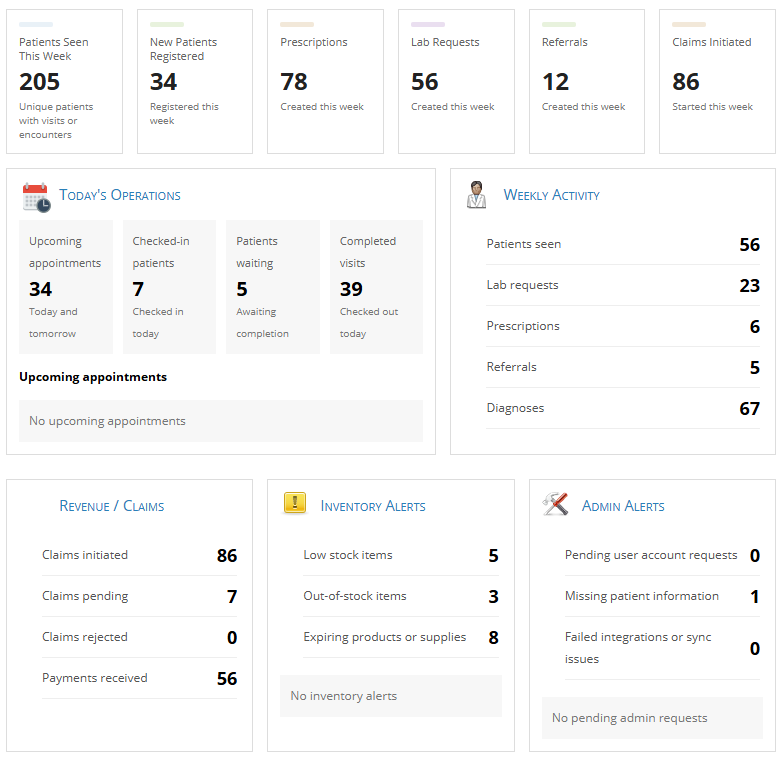This screenshot has width=781, height=757.
Task: Click the purple bar on Lab Requests card
Action: 428,24
